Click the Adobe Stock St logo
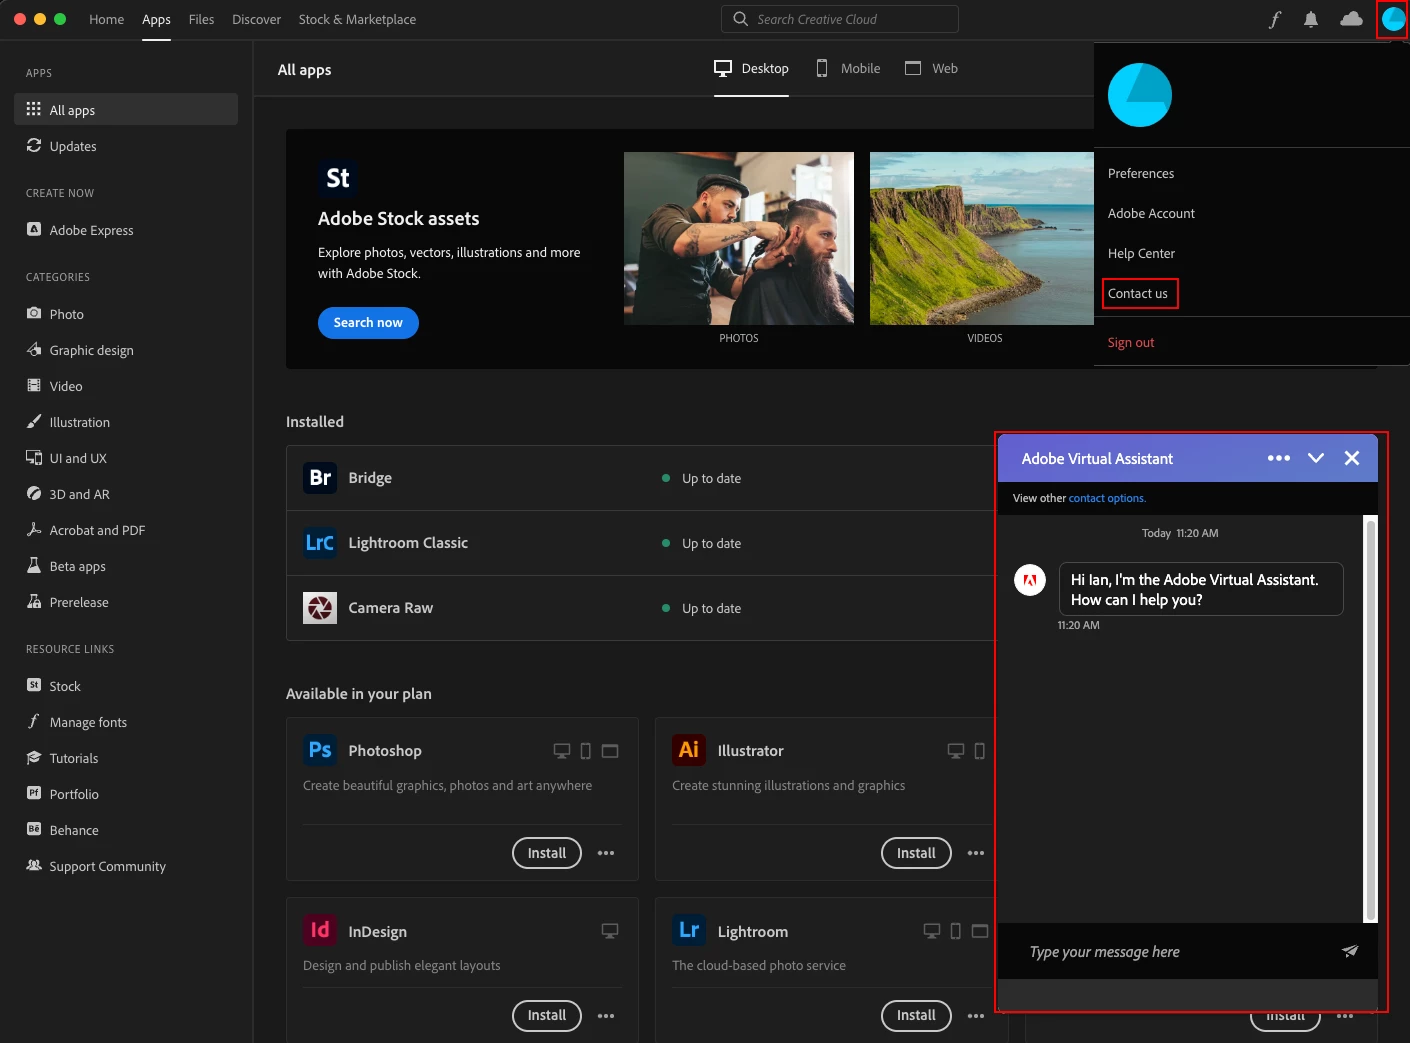 coord(338,178)
